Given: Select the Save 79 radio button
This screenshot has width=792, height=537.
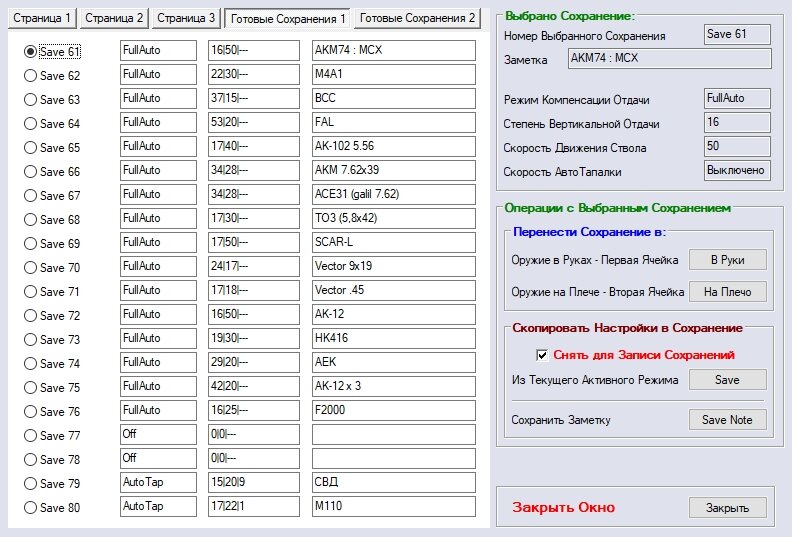Looking at the screenshot, I should (x=52, y=483).
